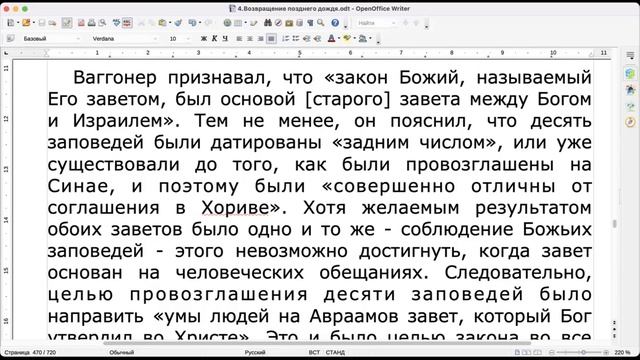This screenshot has width=640, height=360.
Task: Click the Обычный page style status field
Action: click(122, 352)
